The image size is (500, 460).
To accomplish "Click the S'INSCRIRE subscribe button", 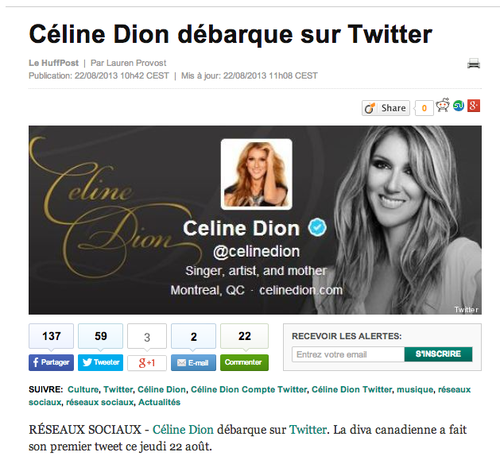I will pyautogui.click(x=438, y=354).
